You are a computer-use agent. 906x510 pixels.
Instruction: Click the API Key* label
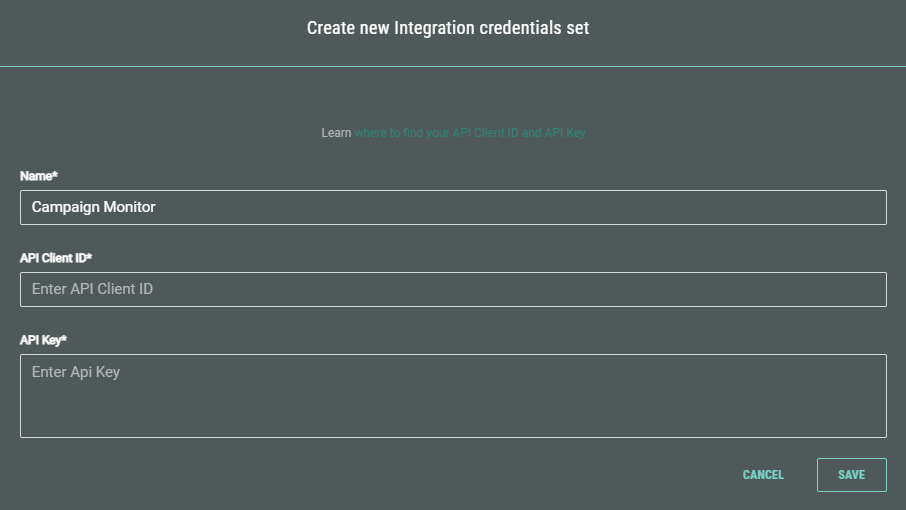pyautogui.click(x=43, y=340)
